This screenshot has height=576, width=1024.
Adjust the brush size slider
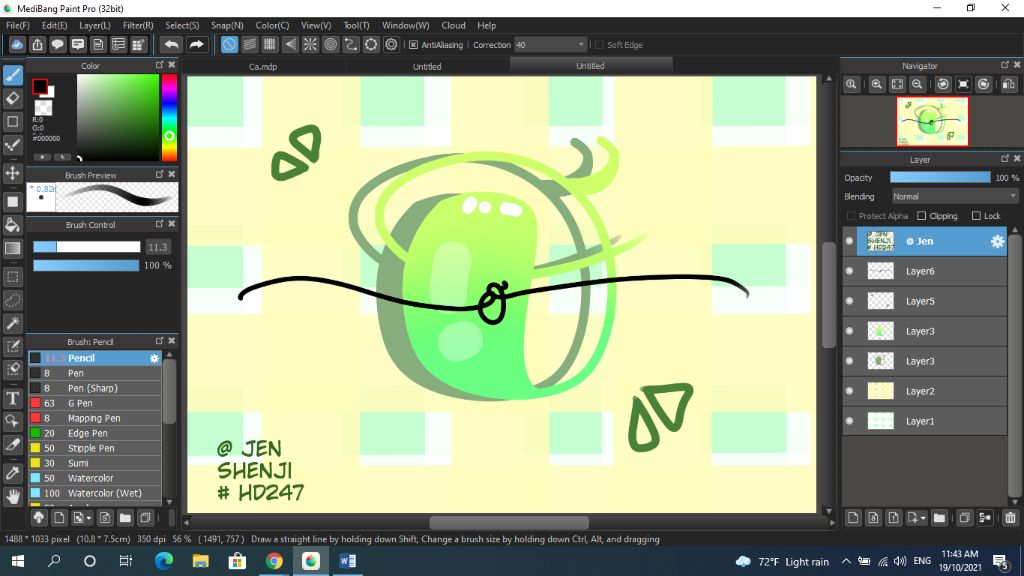coord(86,247)
